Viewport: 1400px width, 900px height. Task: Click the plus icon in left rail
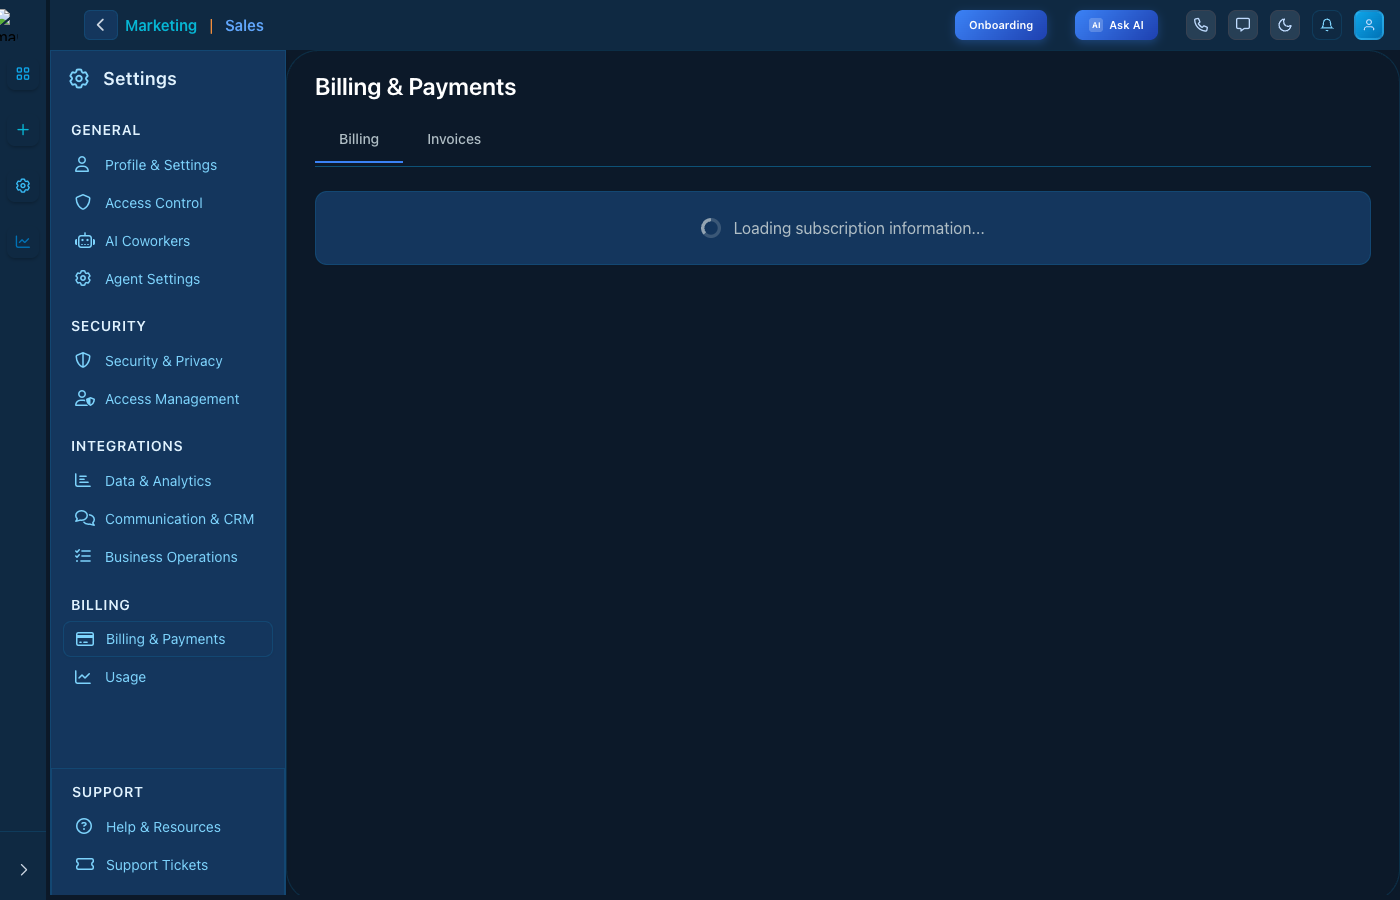(x=23, y=130)
